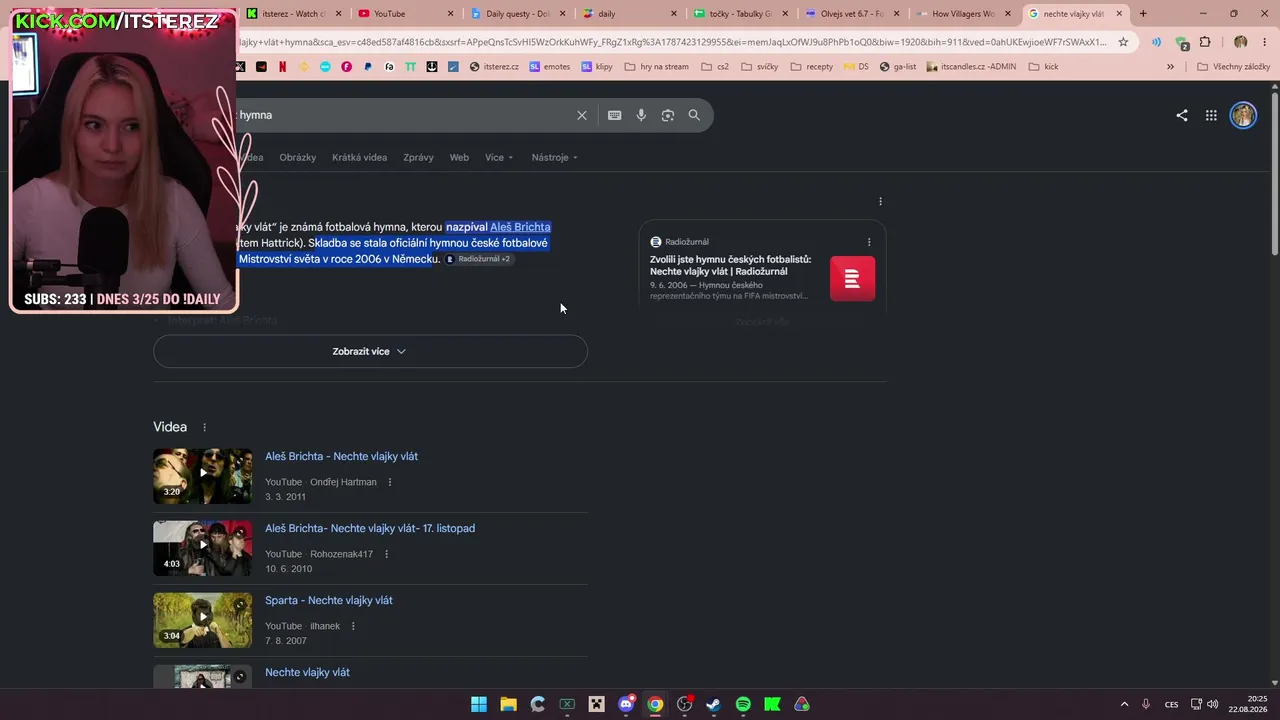Open a new browser tab

pyautogui.click(x=1143, y=14)
